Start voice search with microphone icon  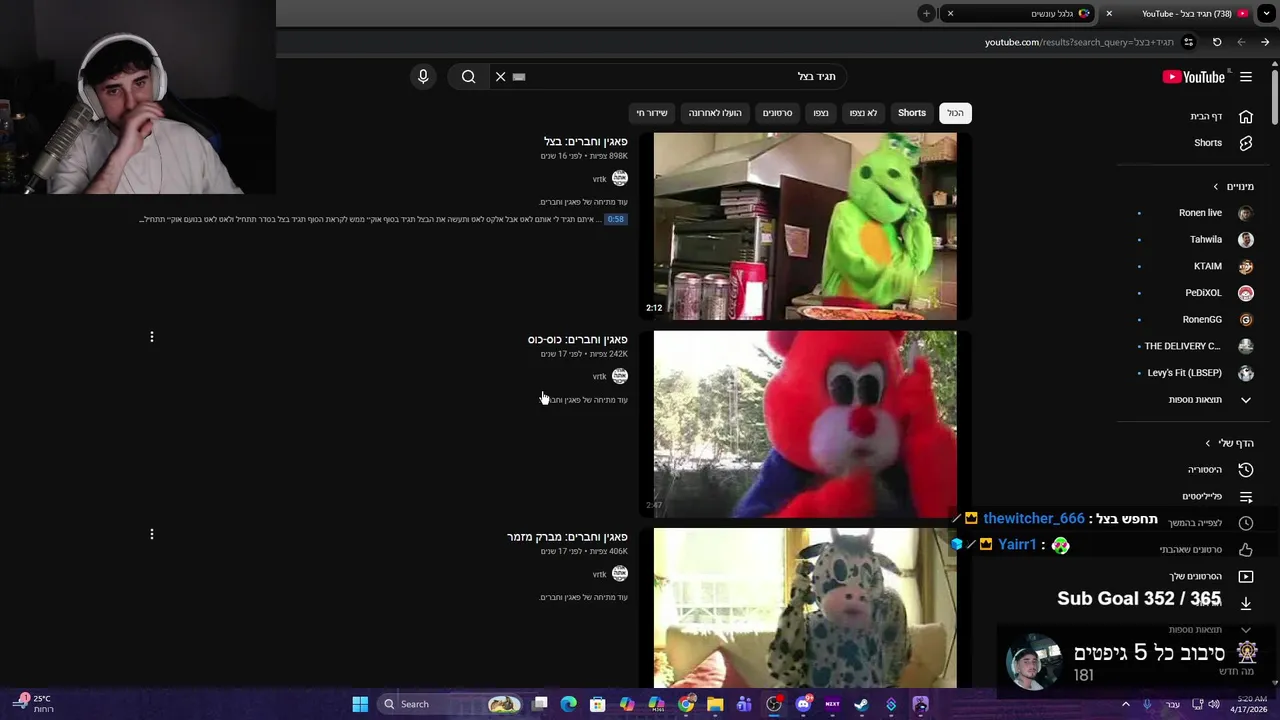423,77
